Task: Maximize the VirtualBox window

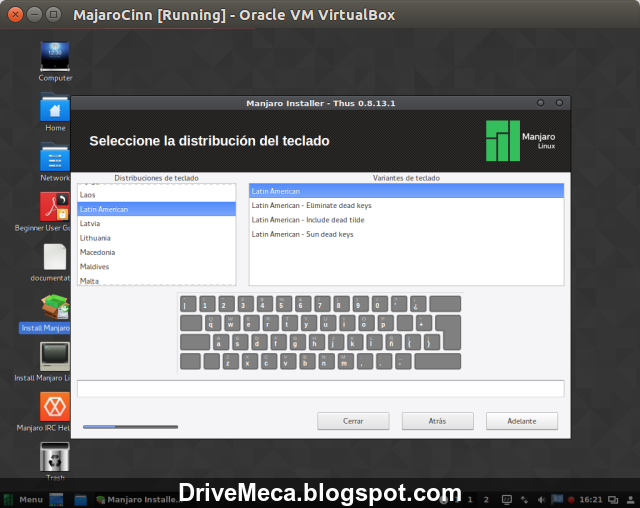Action: [x=53, y=15]
